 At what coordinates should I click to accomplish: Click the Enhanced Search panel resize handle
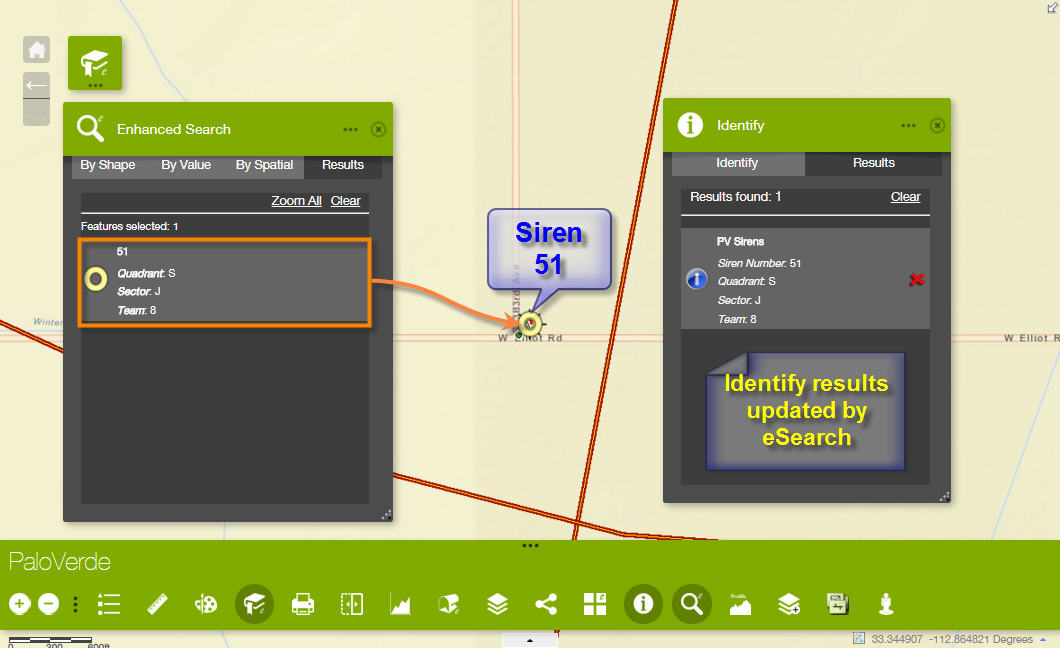(x=386, y=516)
